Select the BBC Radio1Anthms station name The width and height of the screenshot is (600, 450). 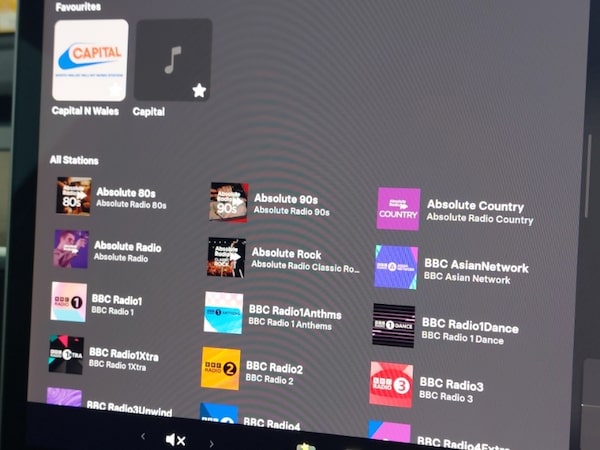coord(294,313)
